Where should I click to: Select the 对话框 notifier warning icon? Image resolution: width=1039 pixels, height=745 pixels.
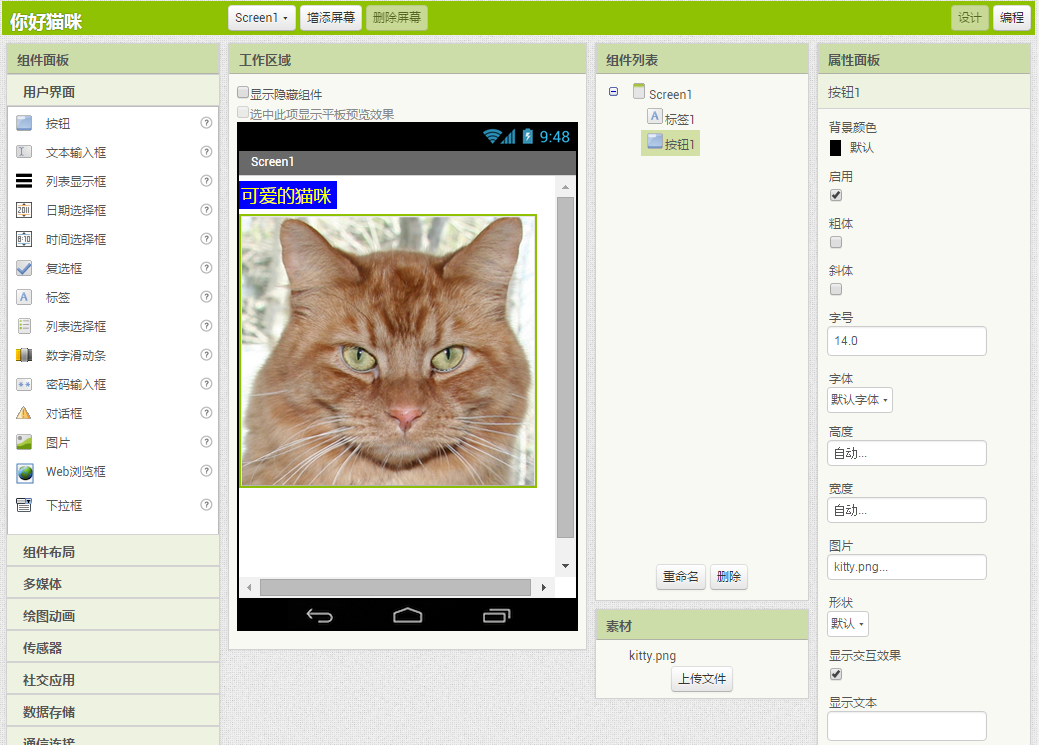pyautogui.click(x=25, y=413)
